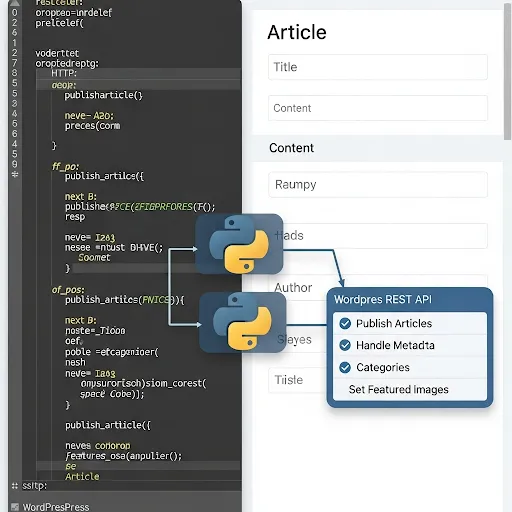Screen dimensions: 512x512
Task: Click the Raumpy input field
Action: point(378,184)
